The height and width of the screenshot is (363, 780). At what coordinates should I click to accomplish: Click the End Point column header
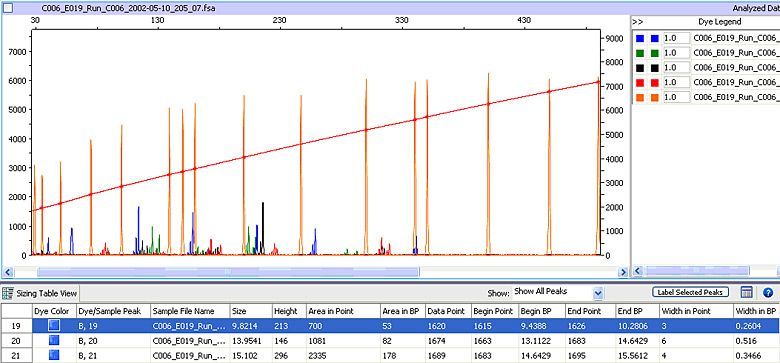tap(590, 311)
